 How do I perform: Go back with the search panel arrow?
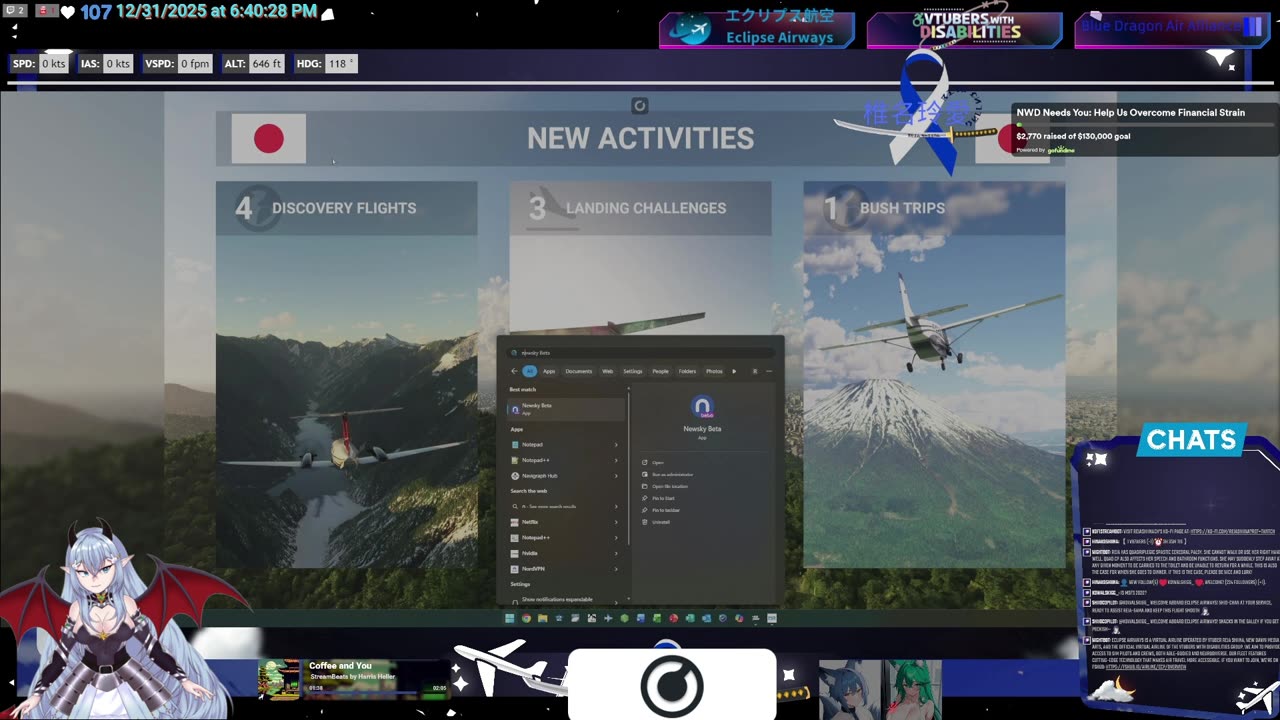coord(514,371)
